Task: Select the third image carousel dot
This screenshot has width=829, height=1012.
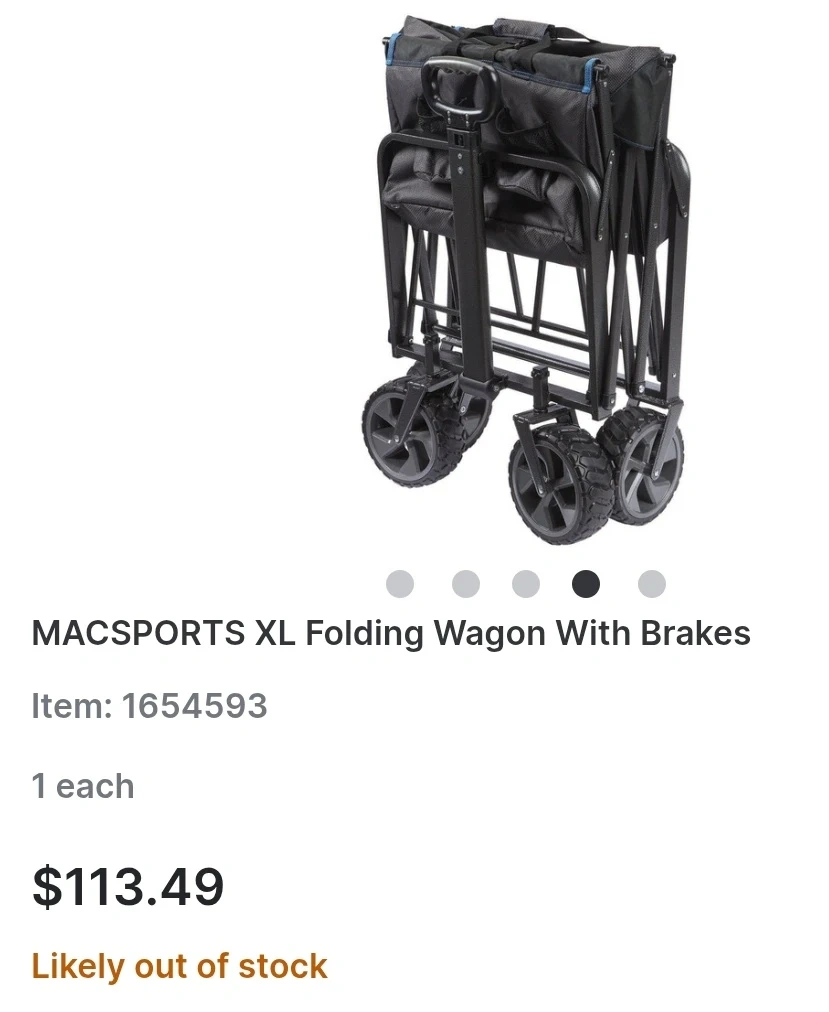Action: [x=526, y=584]
